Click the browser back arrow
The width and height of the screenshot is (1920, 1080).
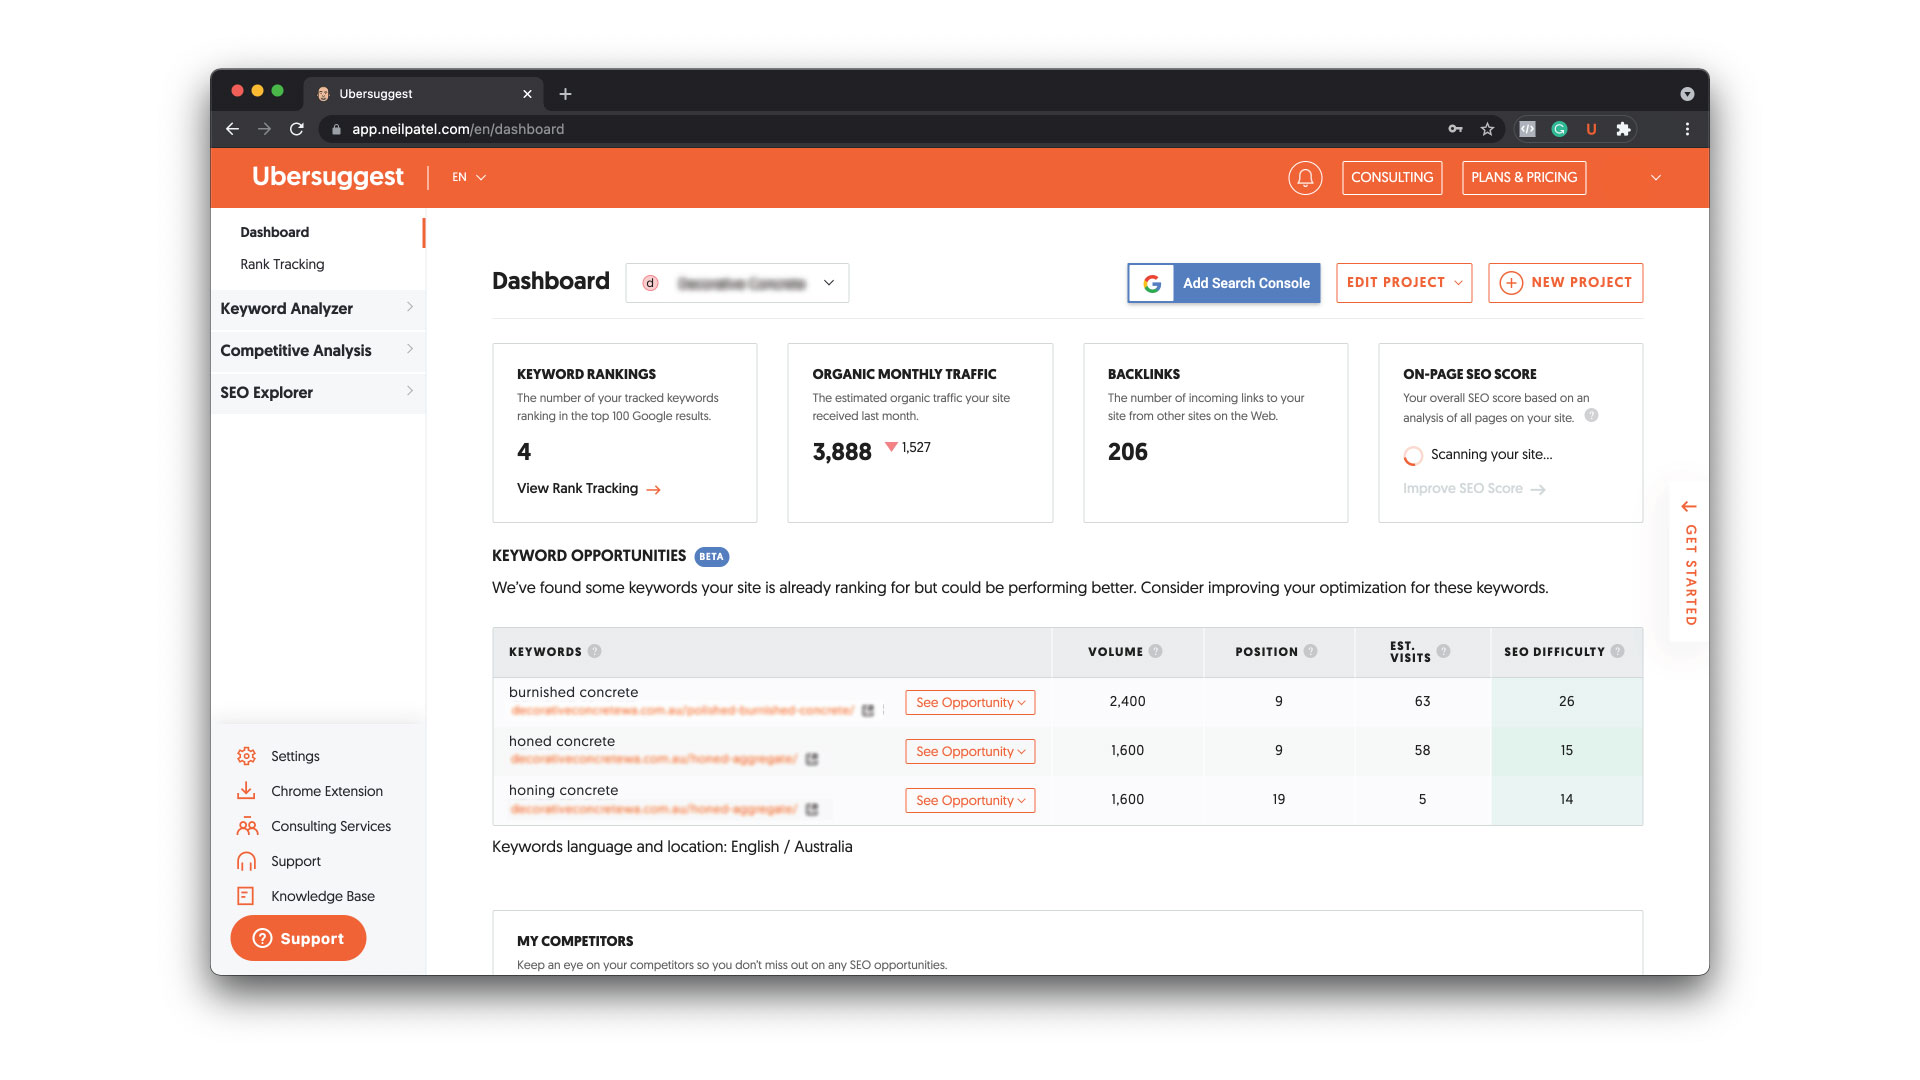(232, 129)
